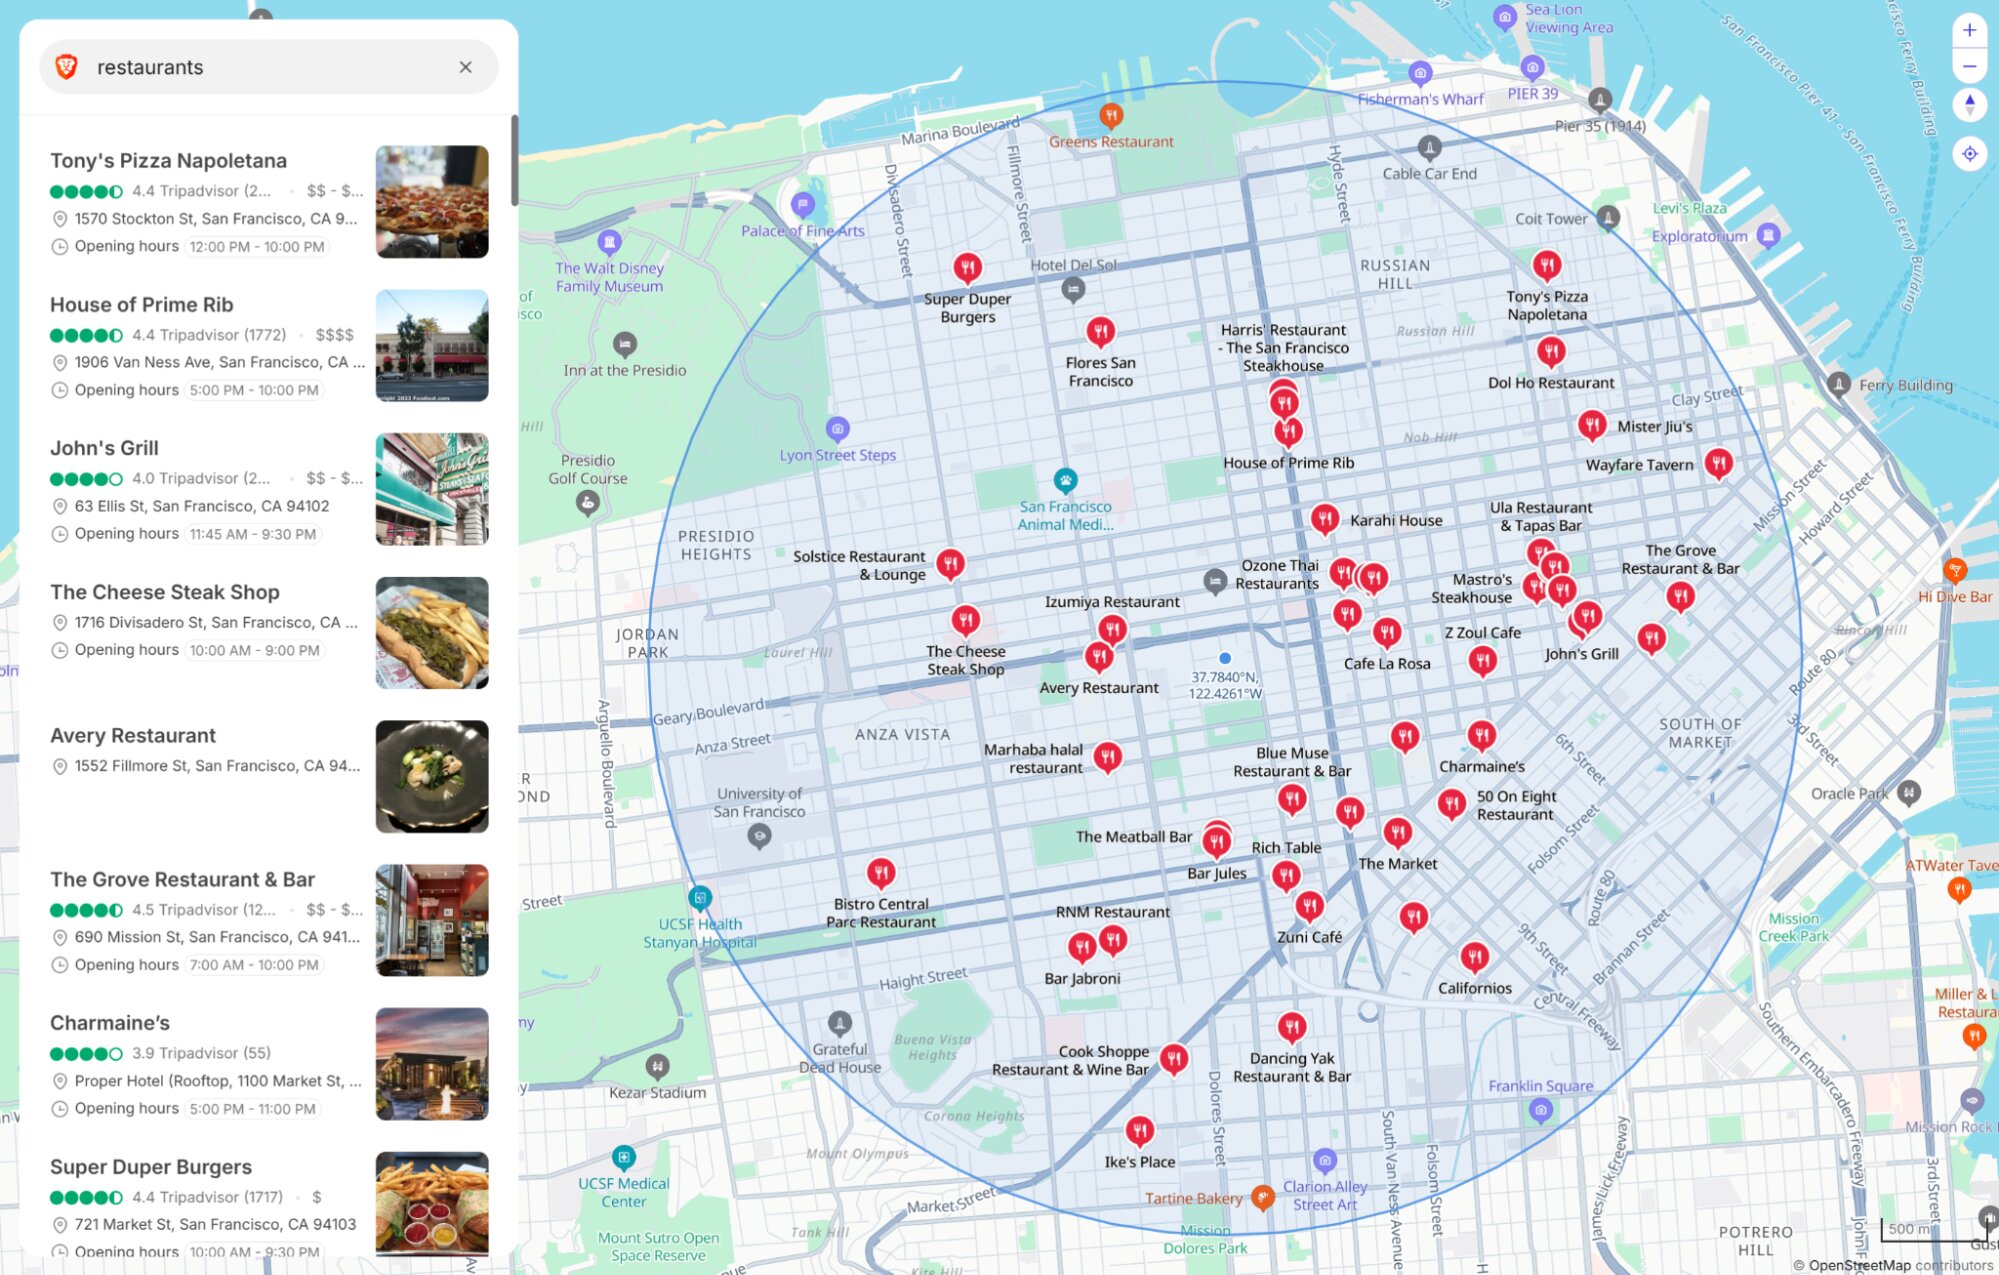
Task: View Charmaine's rooftop thumbnail
Action: 432,1064
